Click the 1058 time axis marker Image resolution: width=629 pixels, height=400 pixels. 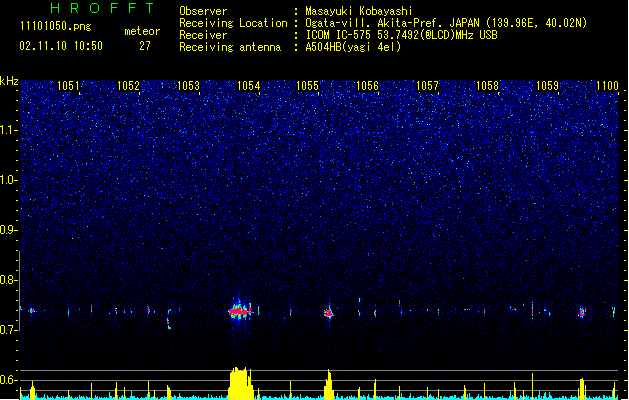487,86
